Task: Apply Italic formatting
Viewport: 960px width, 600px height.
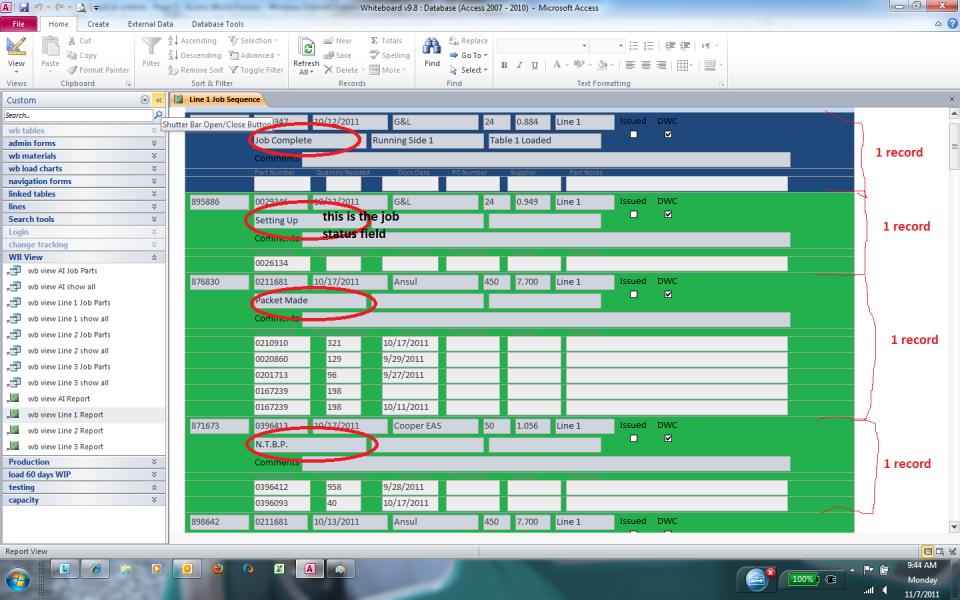Action: pos(519,65)
